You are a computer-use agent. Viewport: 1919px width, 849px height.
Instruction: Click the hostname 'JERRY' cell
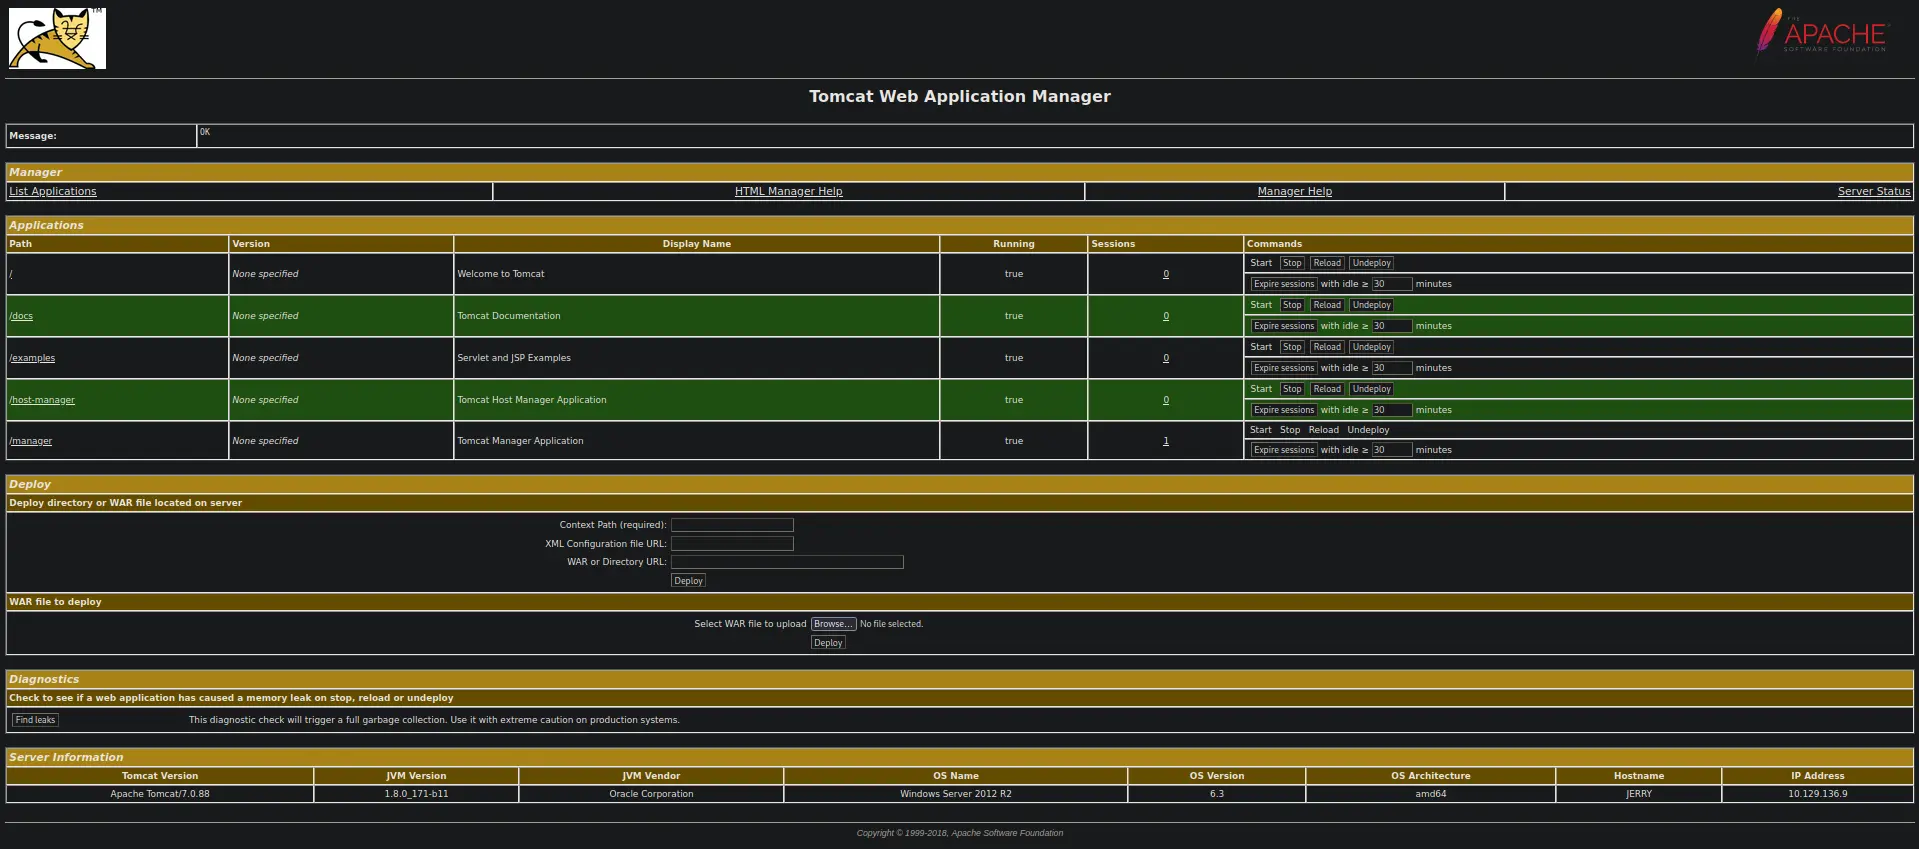(x=1638, y=794)
